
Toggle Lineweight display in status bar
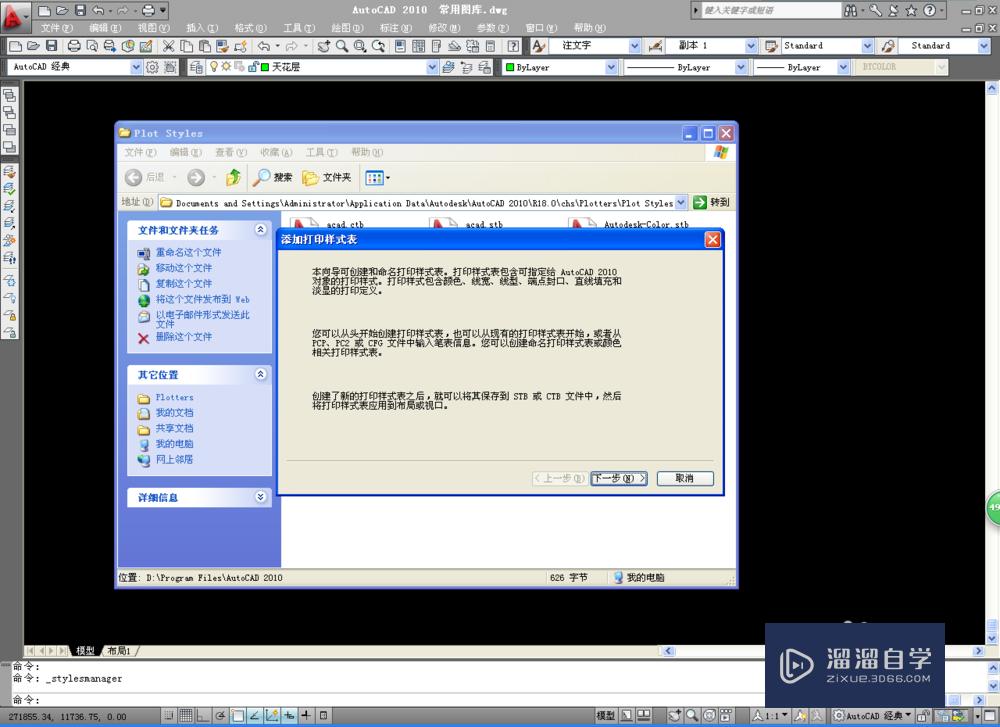pos(306,716)
